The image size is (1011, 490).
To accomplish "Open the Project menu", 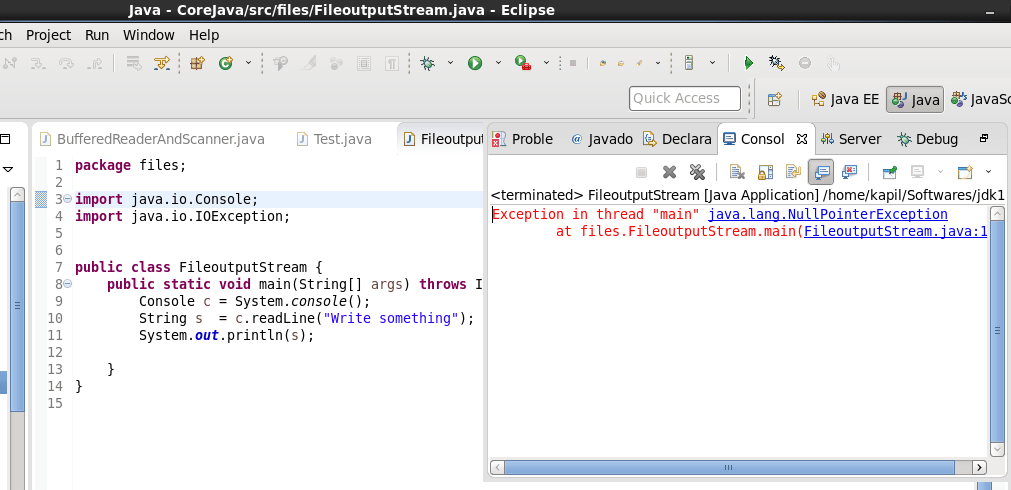I will (x=48, y=35).
